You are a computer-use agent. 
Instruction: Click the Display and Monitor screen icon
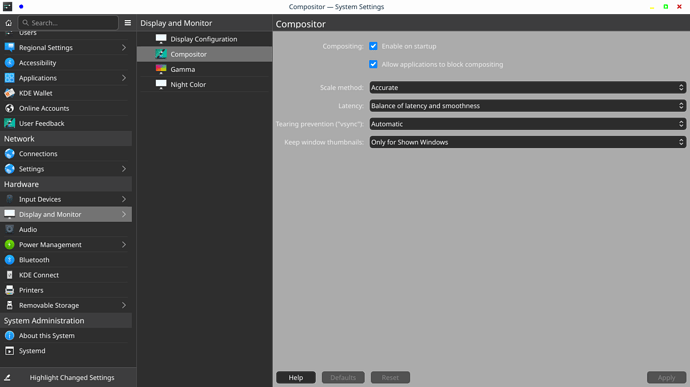click(x=9, y=214)
